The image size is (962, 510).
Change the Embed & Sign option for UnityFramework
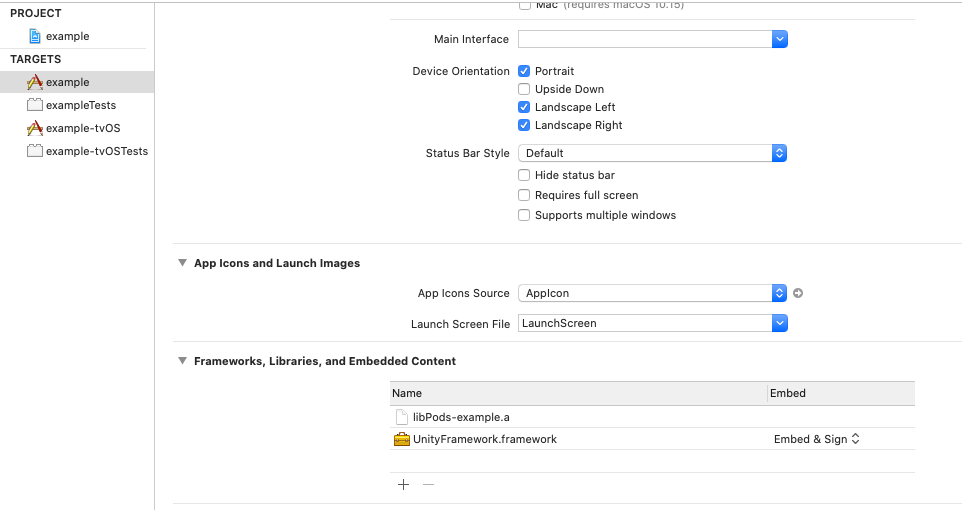point(816,439)
